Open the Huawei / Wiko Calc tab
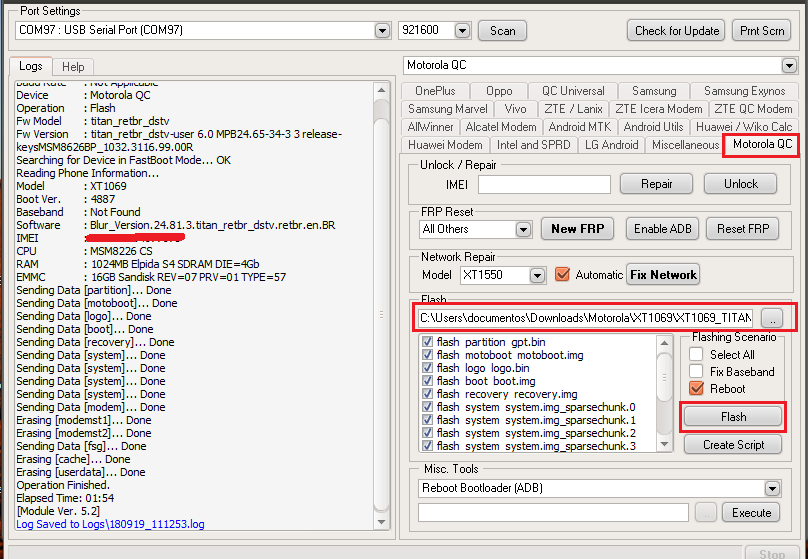 (x=744, y=127)
